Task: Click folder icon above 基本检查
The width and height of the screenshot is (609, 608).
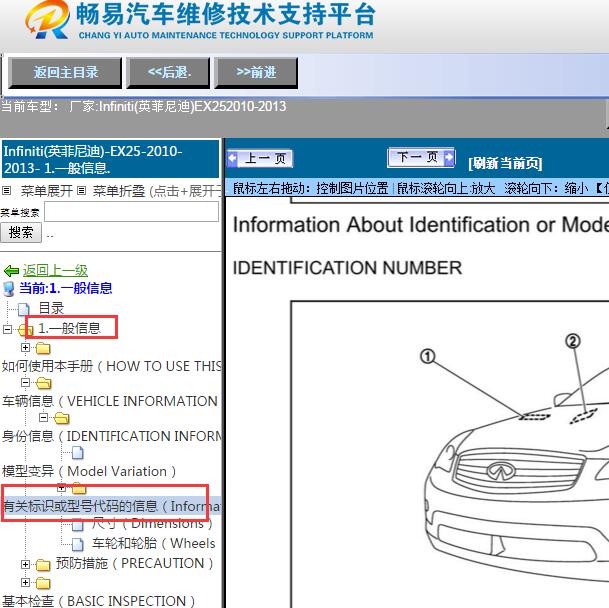Action: point(43,583)
